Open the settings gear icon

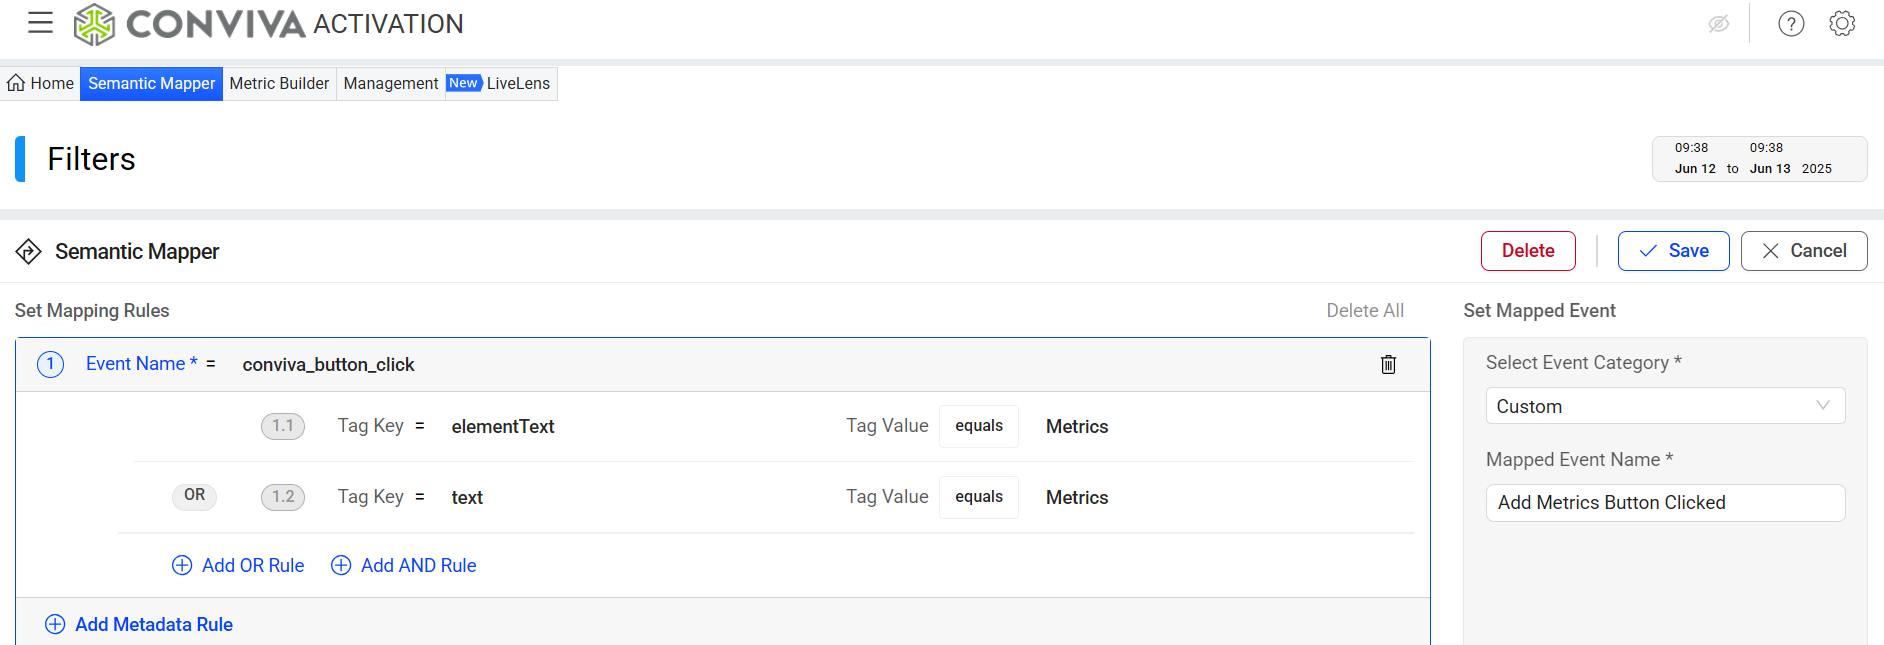coord(1842,24)
